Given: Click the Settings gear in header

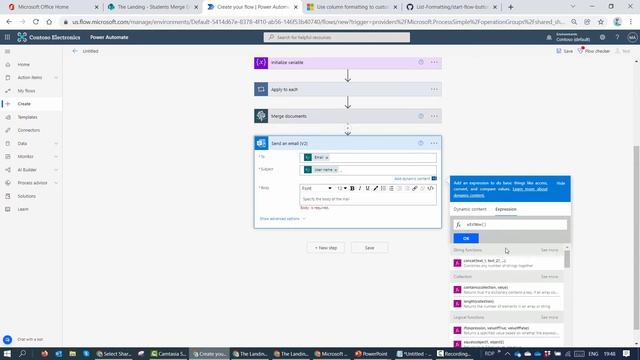Looking at the screenshot, I should [602, 37].
